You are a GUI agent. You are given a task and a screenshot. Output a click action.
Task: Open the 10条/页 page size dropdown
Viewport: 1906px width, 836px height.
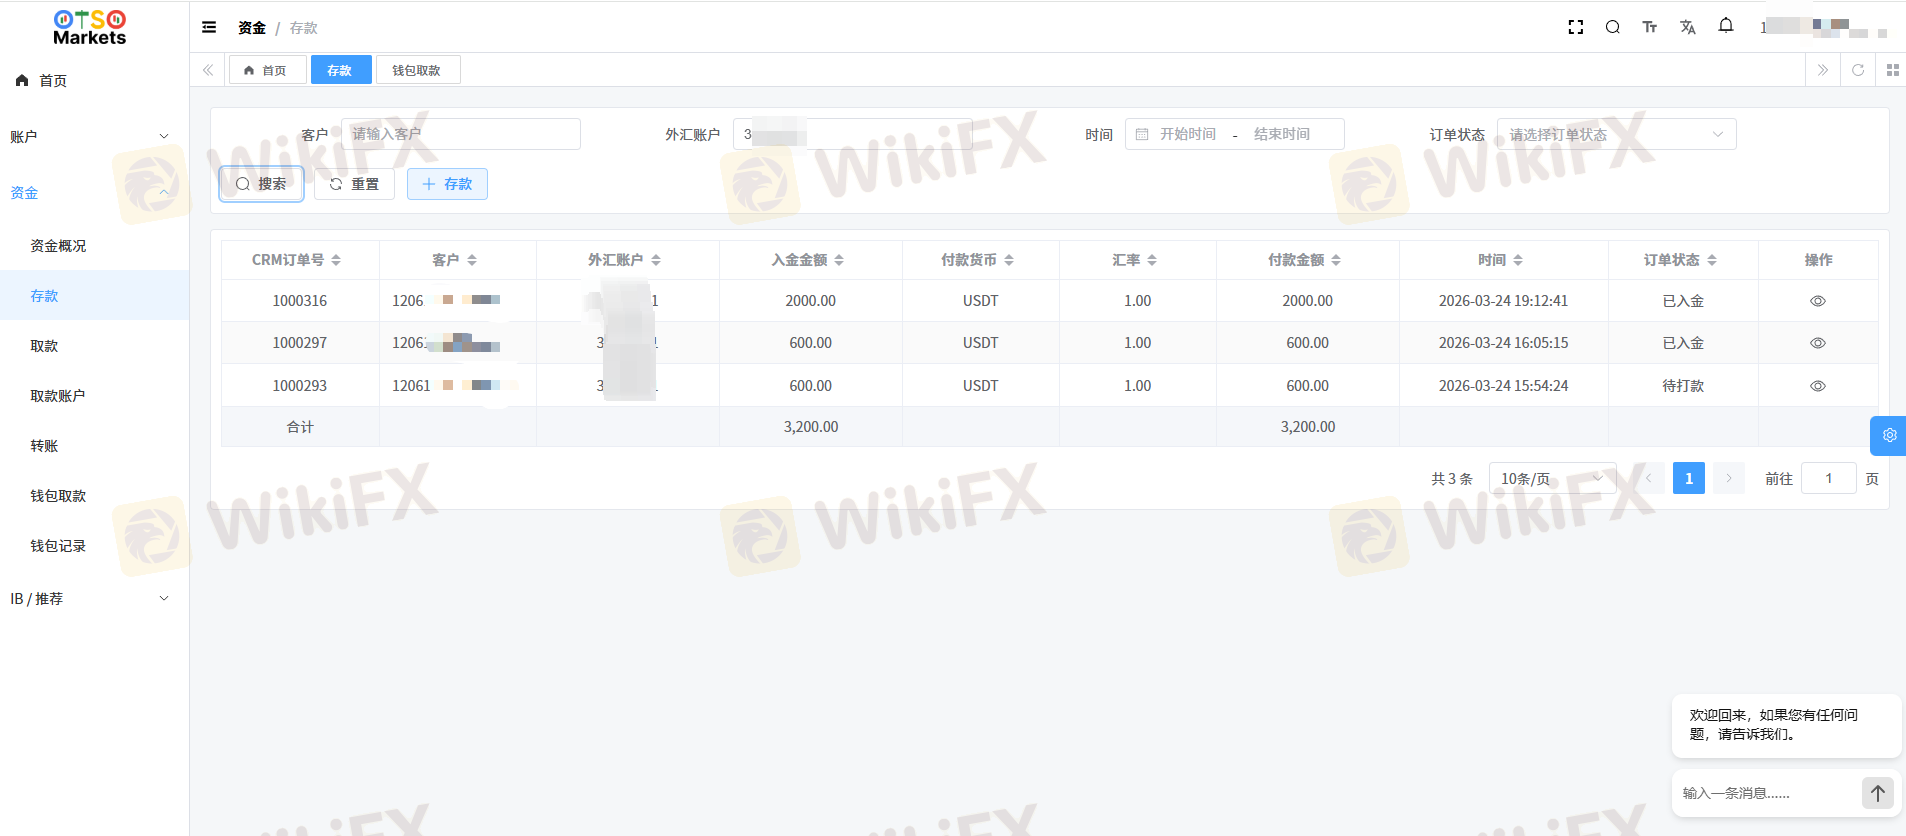[1552, 479]
